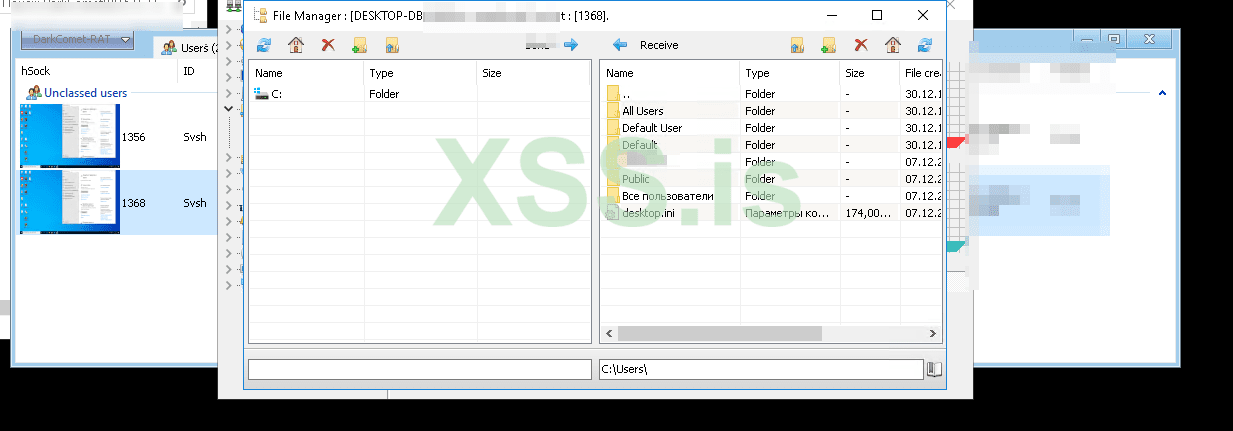Click Svsh ID of user 1368
This screenshot has height=431, width=1233.
195,203
